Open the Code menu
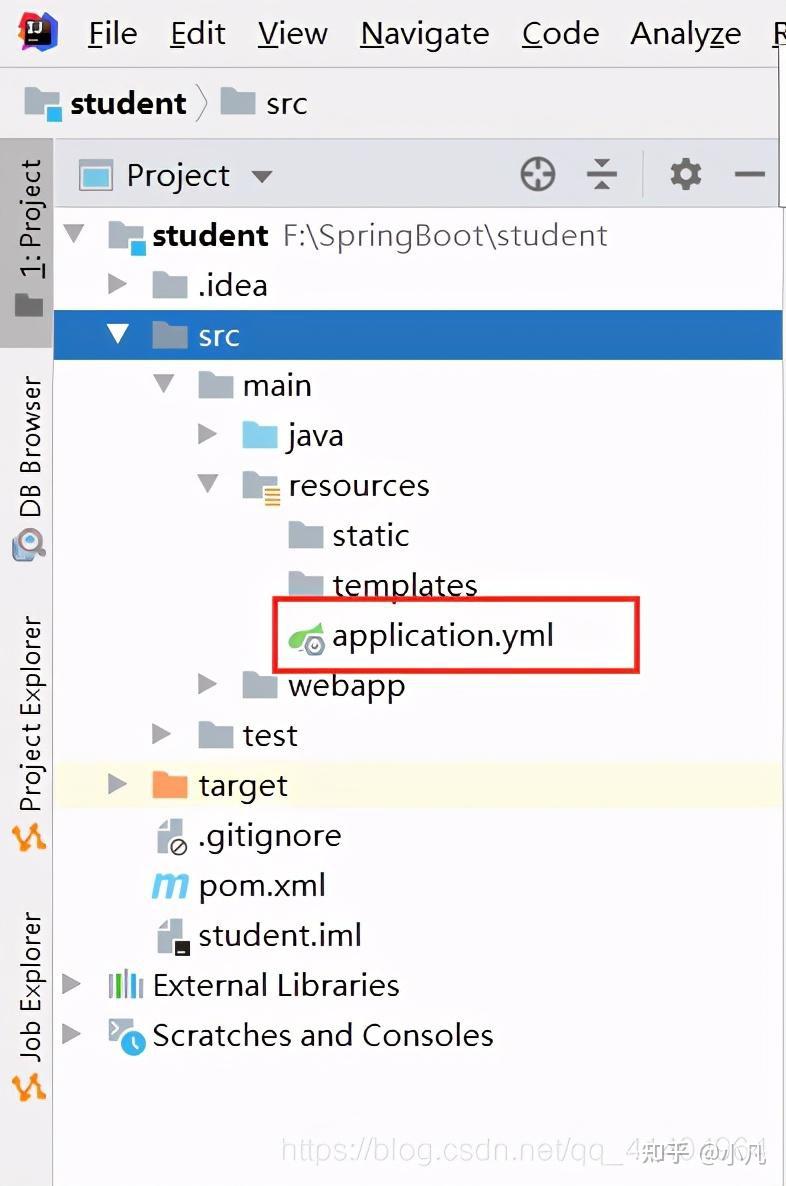The height and width of the screenshot is (1186, 786). pyautogui.click(x=560, y=33)
